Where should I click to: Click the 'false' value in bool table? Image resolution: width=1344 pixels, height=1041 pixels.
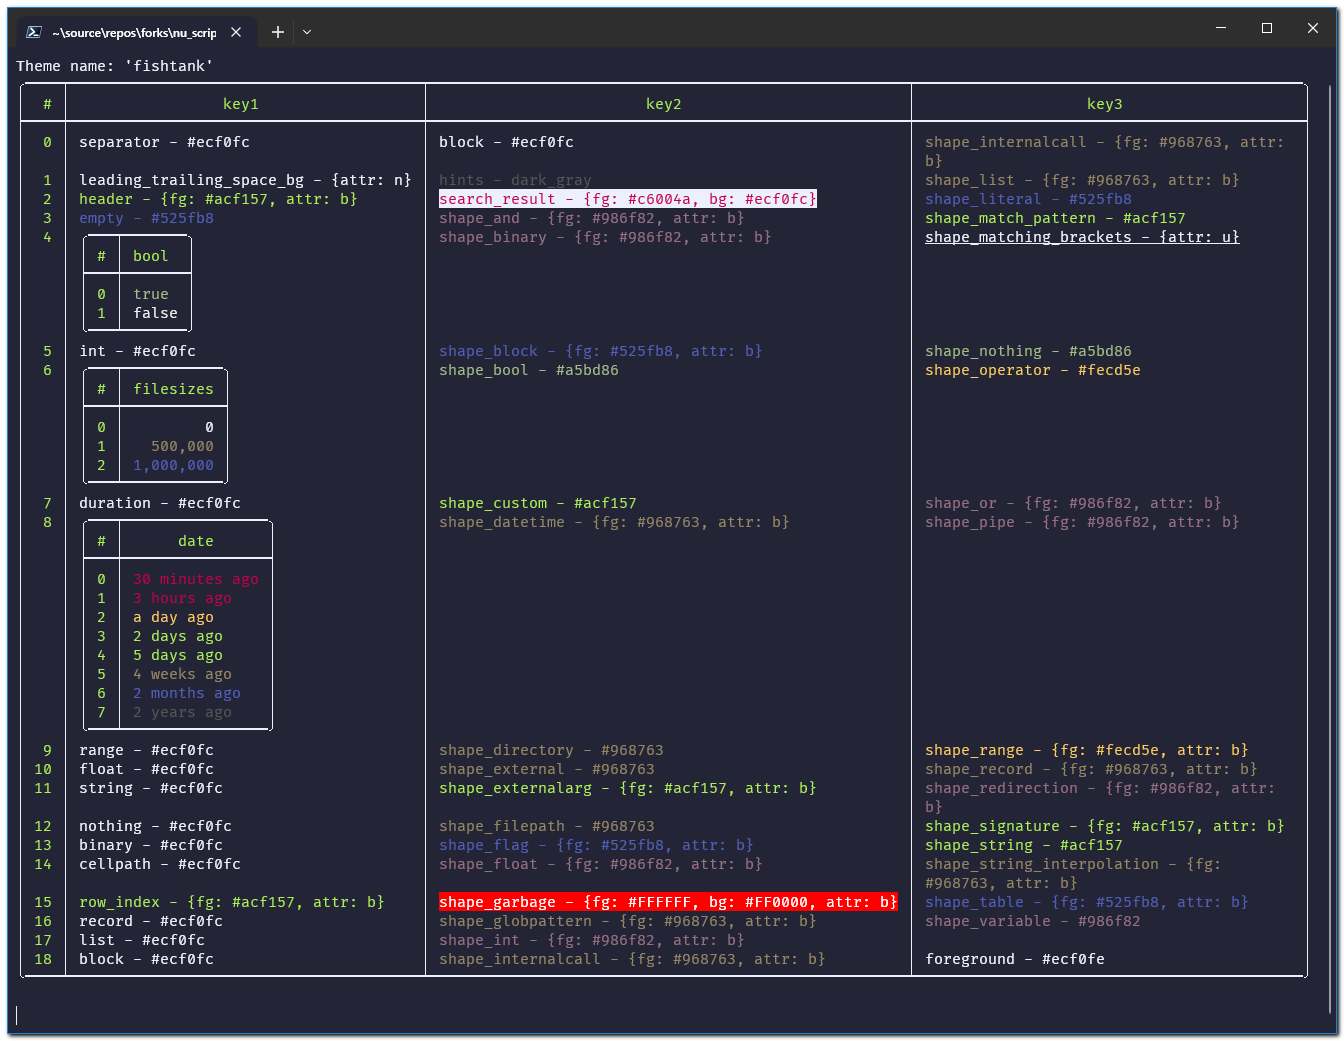click(x=156, y=313)
